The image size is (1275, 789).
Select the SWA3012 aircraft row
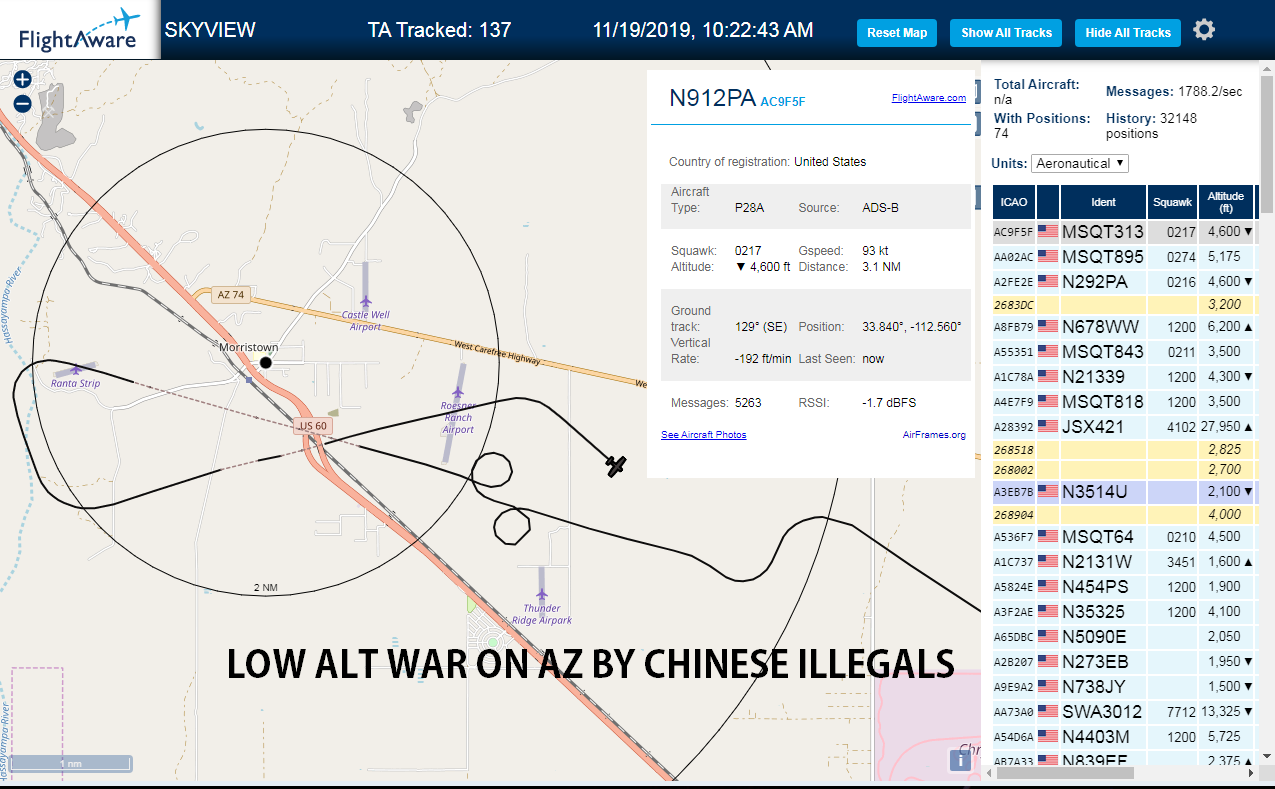(x=1124, y=712)
